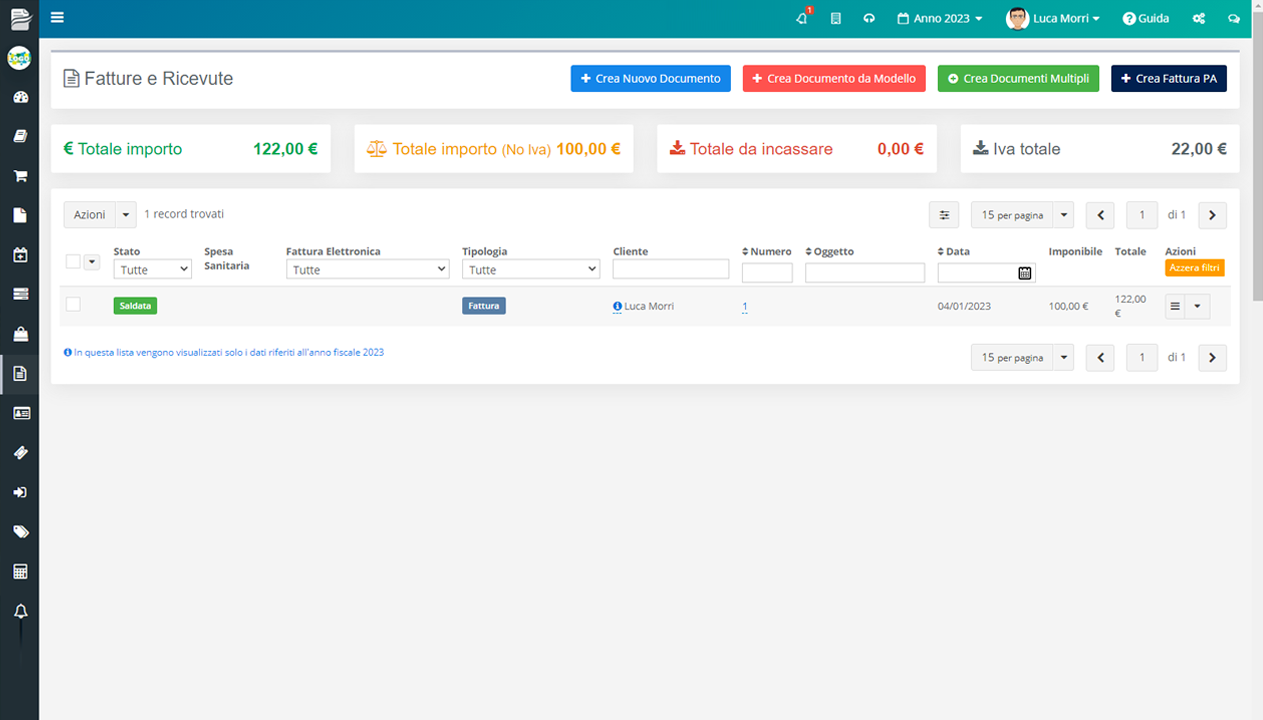Expand the Azioni dropdown arrow

[126, 215]
